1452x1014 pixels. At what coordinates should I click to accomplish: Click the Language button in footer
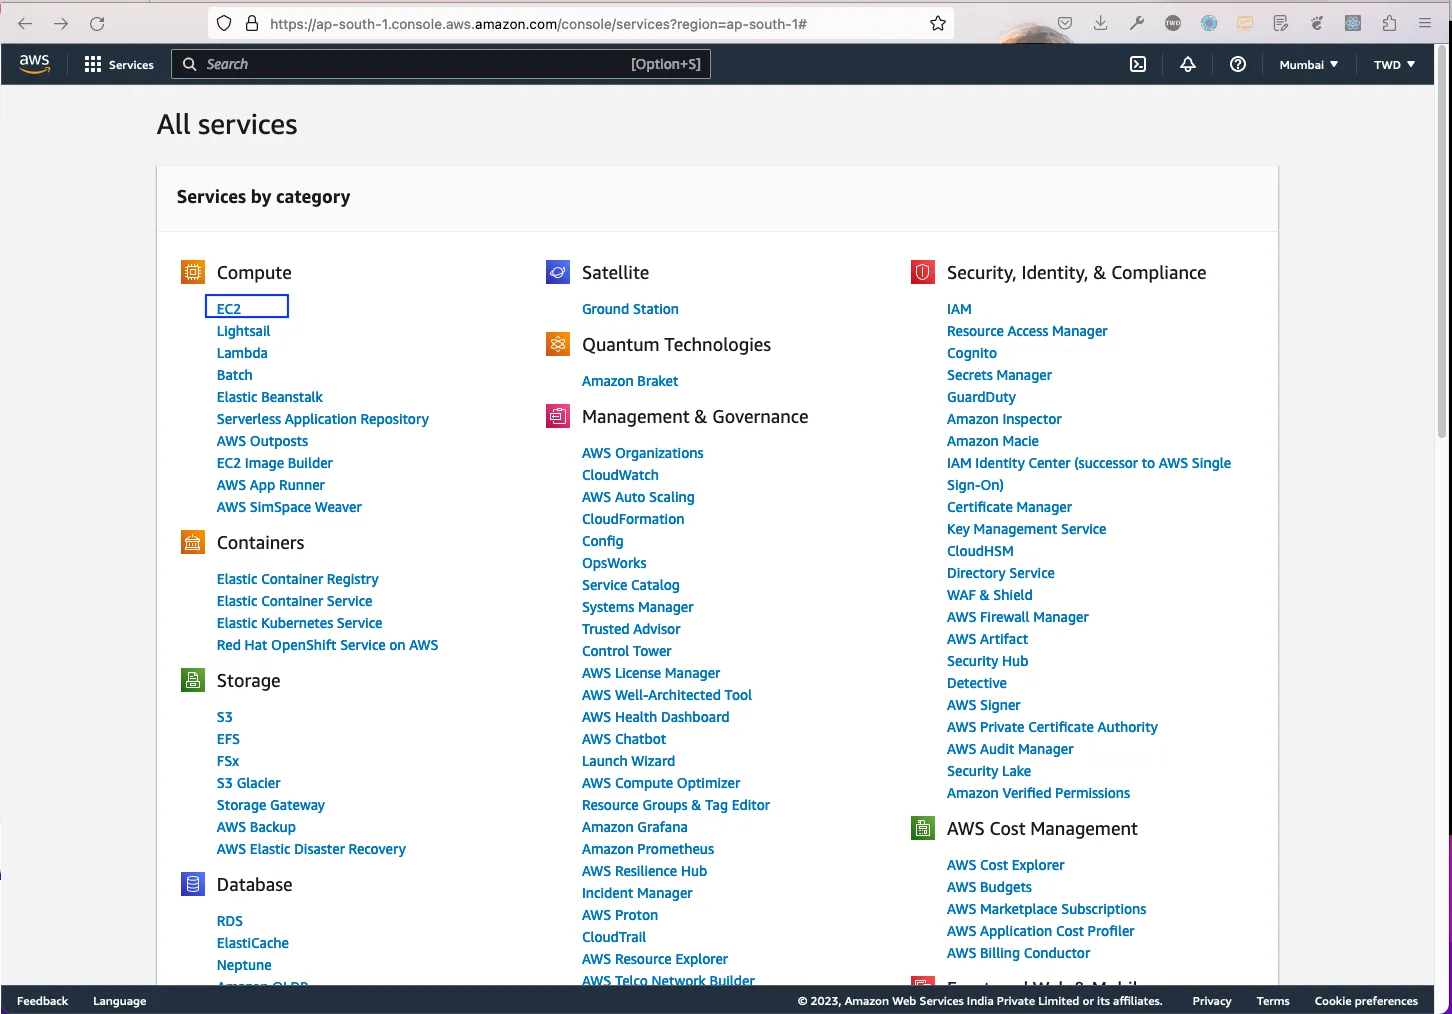point(119,1001)
